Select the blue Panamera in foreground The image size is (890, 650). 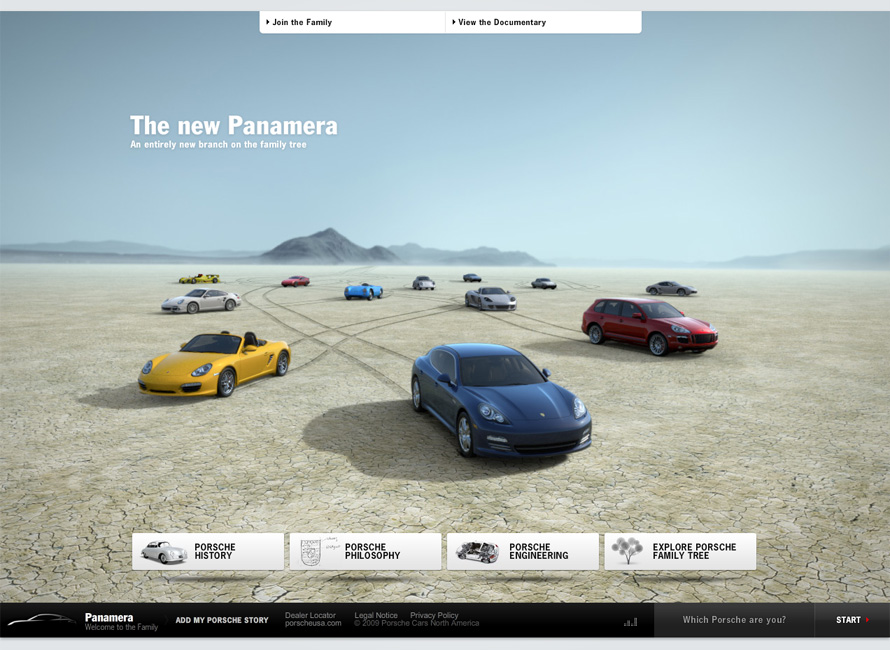pos(501,400)
